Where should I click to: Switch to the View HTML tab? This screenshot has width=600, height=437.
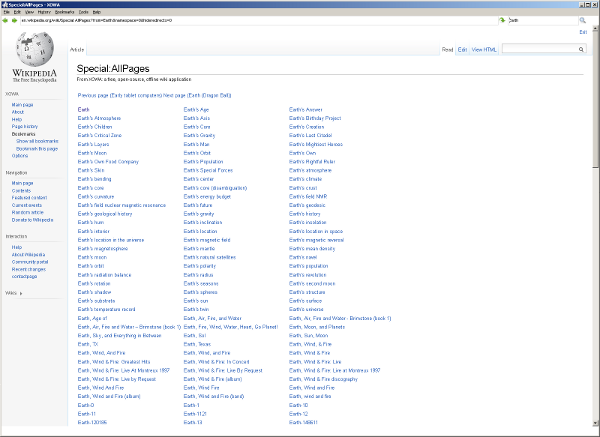(x=484, y=48)
